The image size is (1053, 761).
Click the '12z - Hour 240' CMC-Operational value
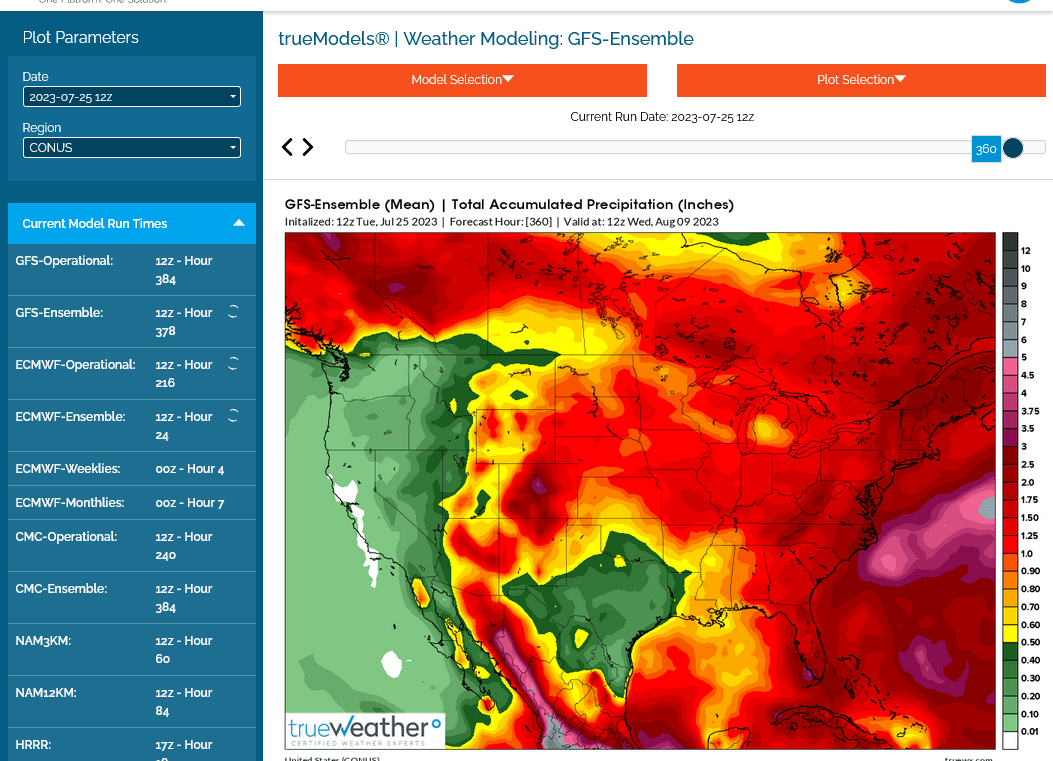pyautogui.click(x=184, y=546)
